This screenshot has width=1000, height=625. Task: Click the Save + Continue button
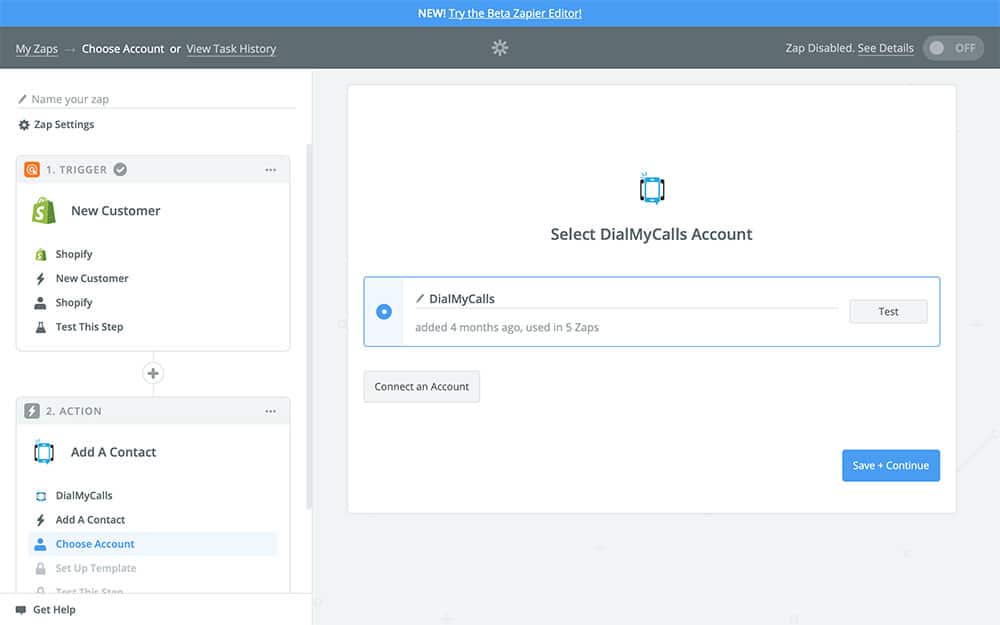click(x=890, y=465)
